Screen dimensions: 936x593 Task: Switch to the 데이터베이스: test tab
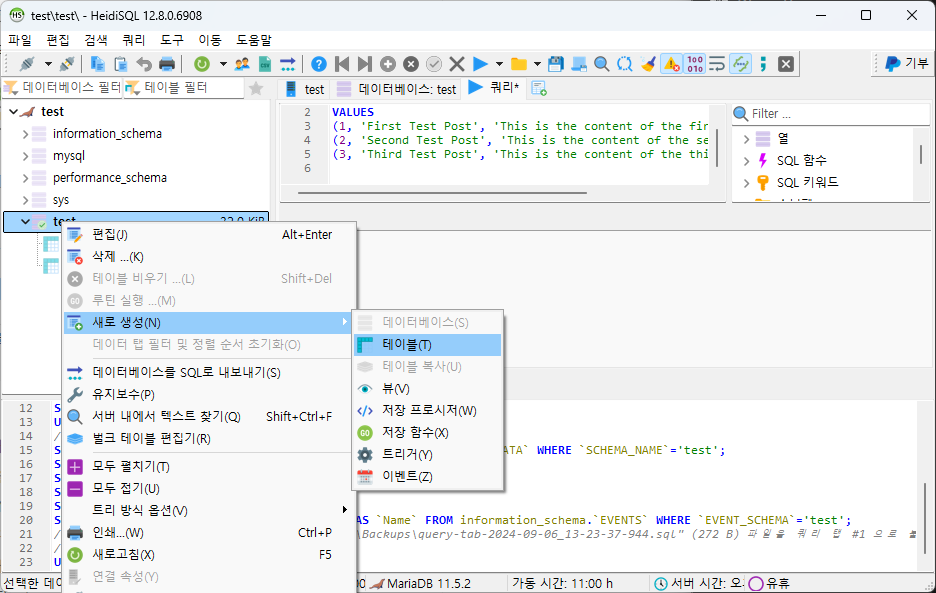396,89
